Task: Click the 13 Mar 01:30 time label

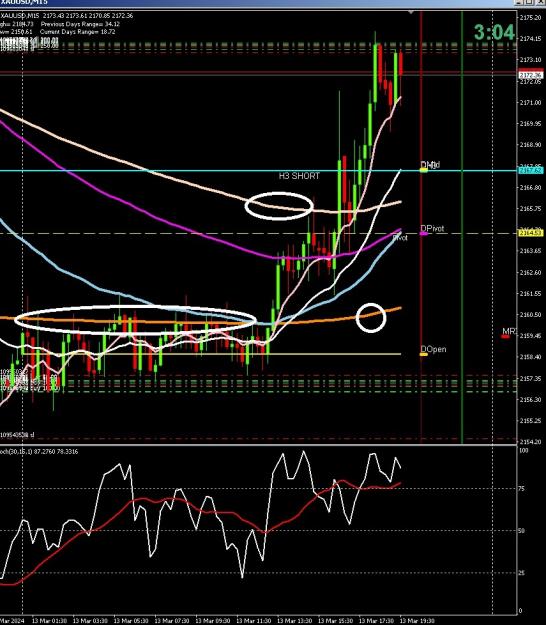Action: (49, 621)
